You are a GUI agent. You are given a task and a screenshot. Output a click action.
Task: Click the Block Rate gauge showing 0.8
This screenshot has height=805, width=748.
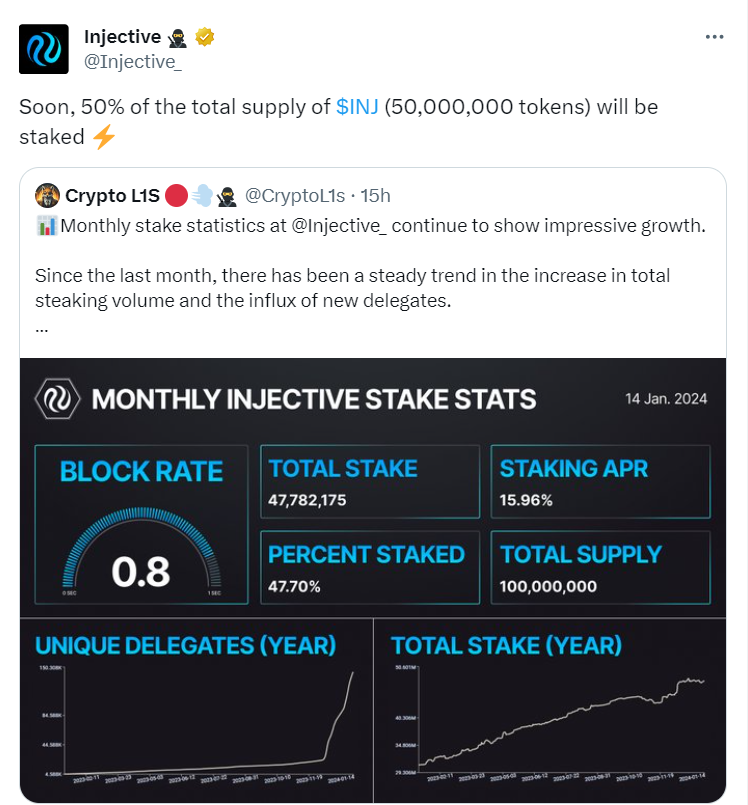[x=140, y=527]
